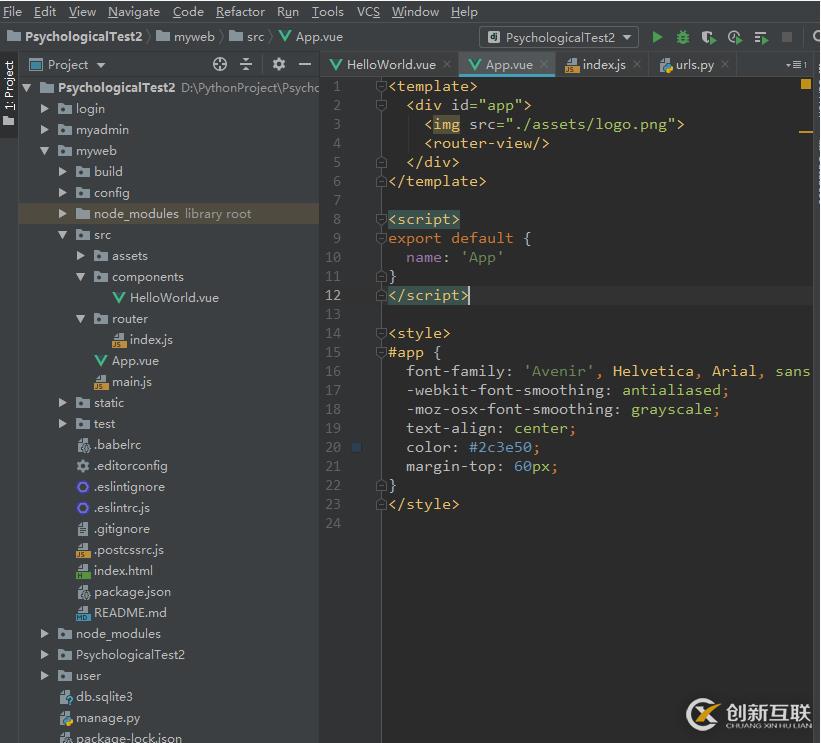Select package.json in the project tree
Screen dimensions: 821x743
132,592
